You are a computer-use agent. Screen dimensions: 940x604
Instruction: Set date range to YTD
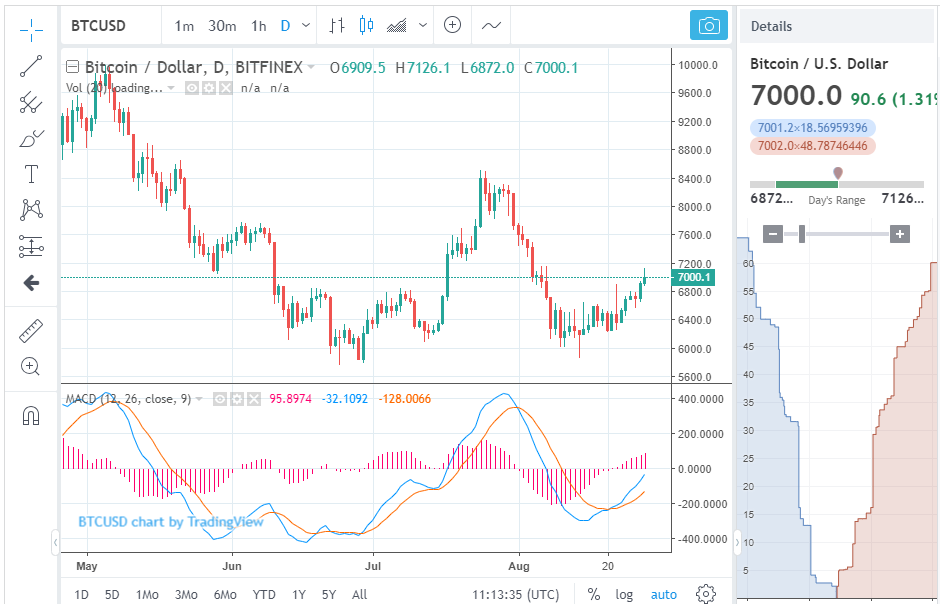(x=264, y=594)
